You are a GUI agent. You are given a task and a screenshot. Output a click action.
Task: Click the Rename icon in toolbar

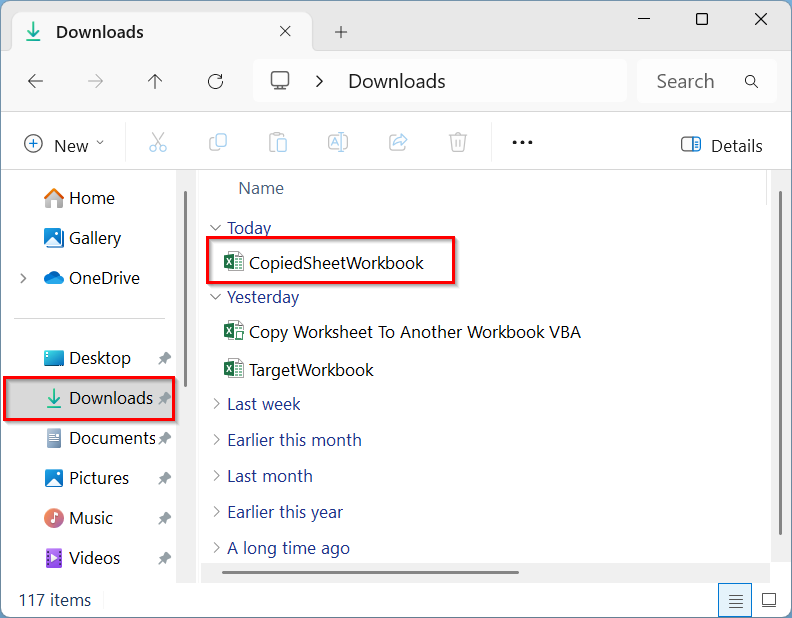pos(338,143)
